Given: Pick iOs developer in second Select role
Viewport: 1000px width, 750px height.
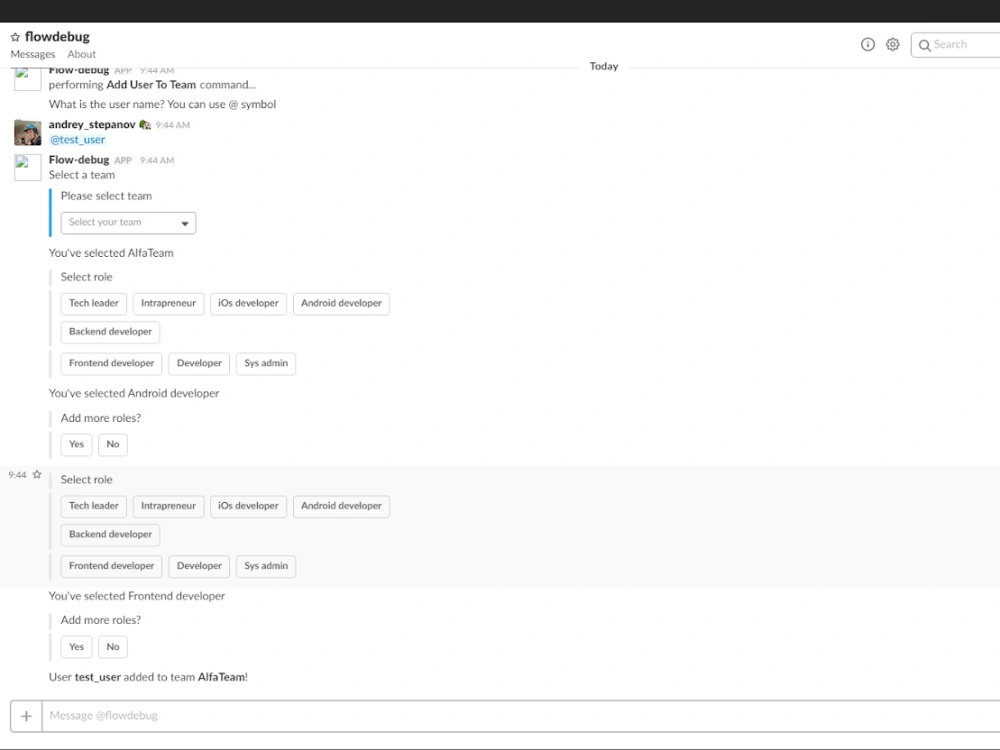Looking at the screenshot, I should click(x=248, y=506).
